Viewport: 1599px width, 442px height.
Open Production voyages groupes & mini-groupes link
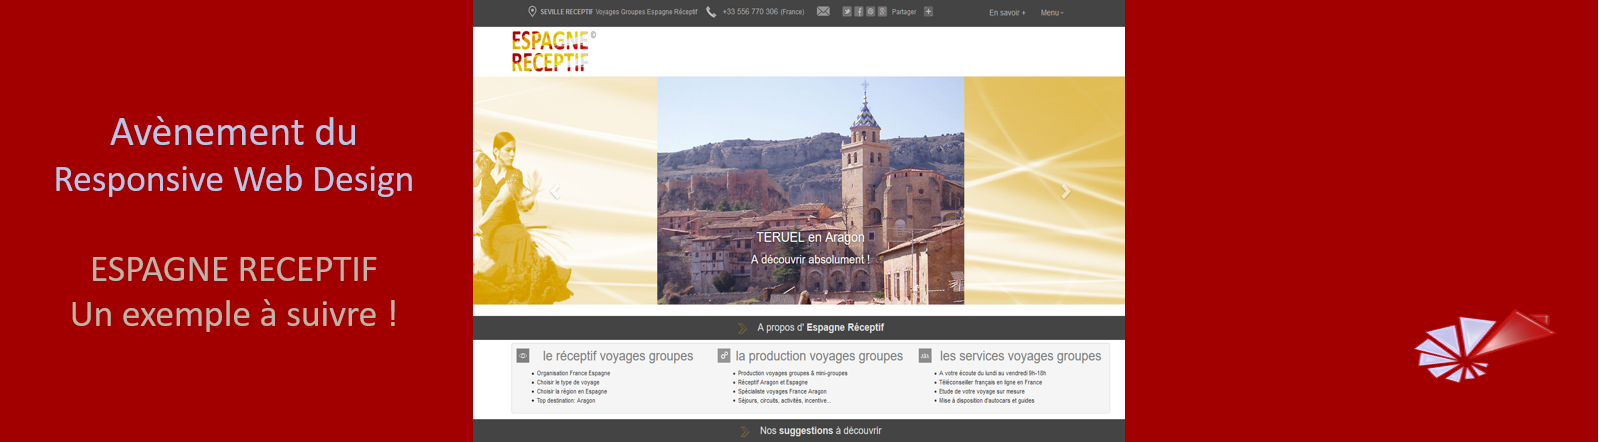pyautogui.click(x=793, y=373)
